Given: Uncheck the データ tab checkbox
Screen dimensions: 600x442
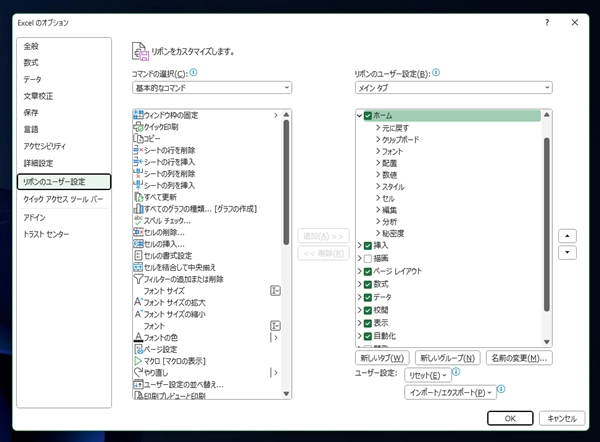Looking at the screenshot, I should [x=368, y=298].
